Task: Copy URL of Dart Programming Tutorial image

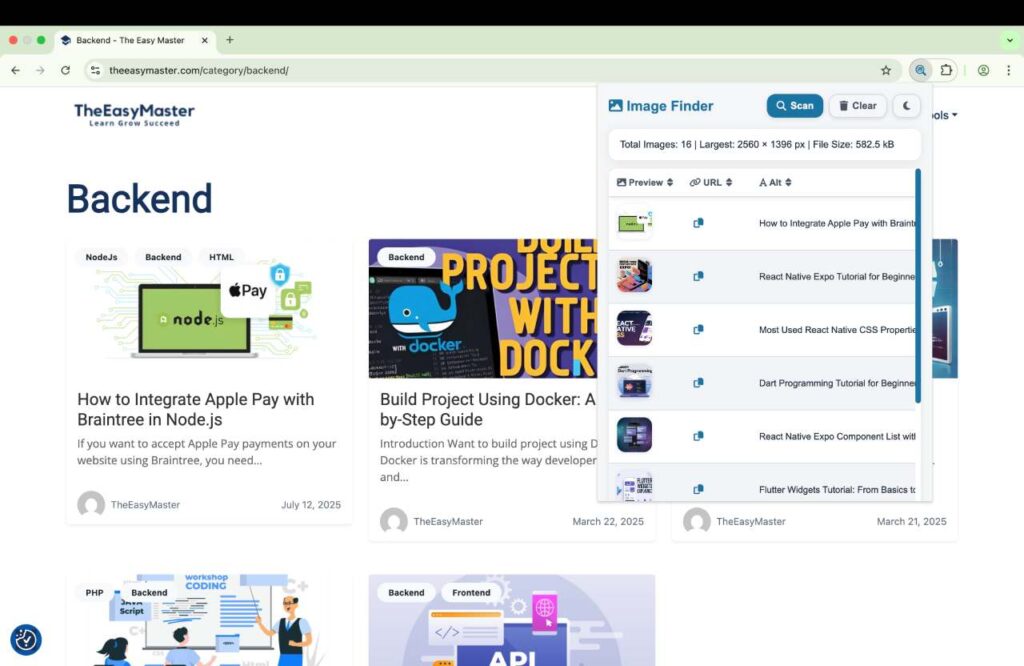Action: click(x=698, y=383)
